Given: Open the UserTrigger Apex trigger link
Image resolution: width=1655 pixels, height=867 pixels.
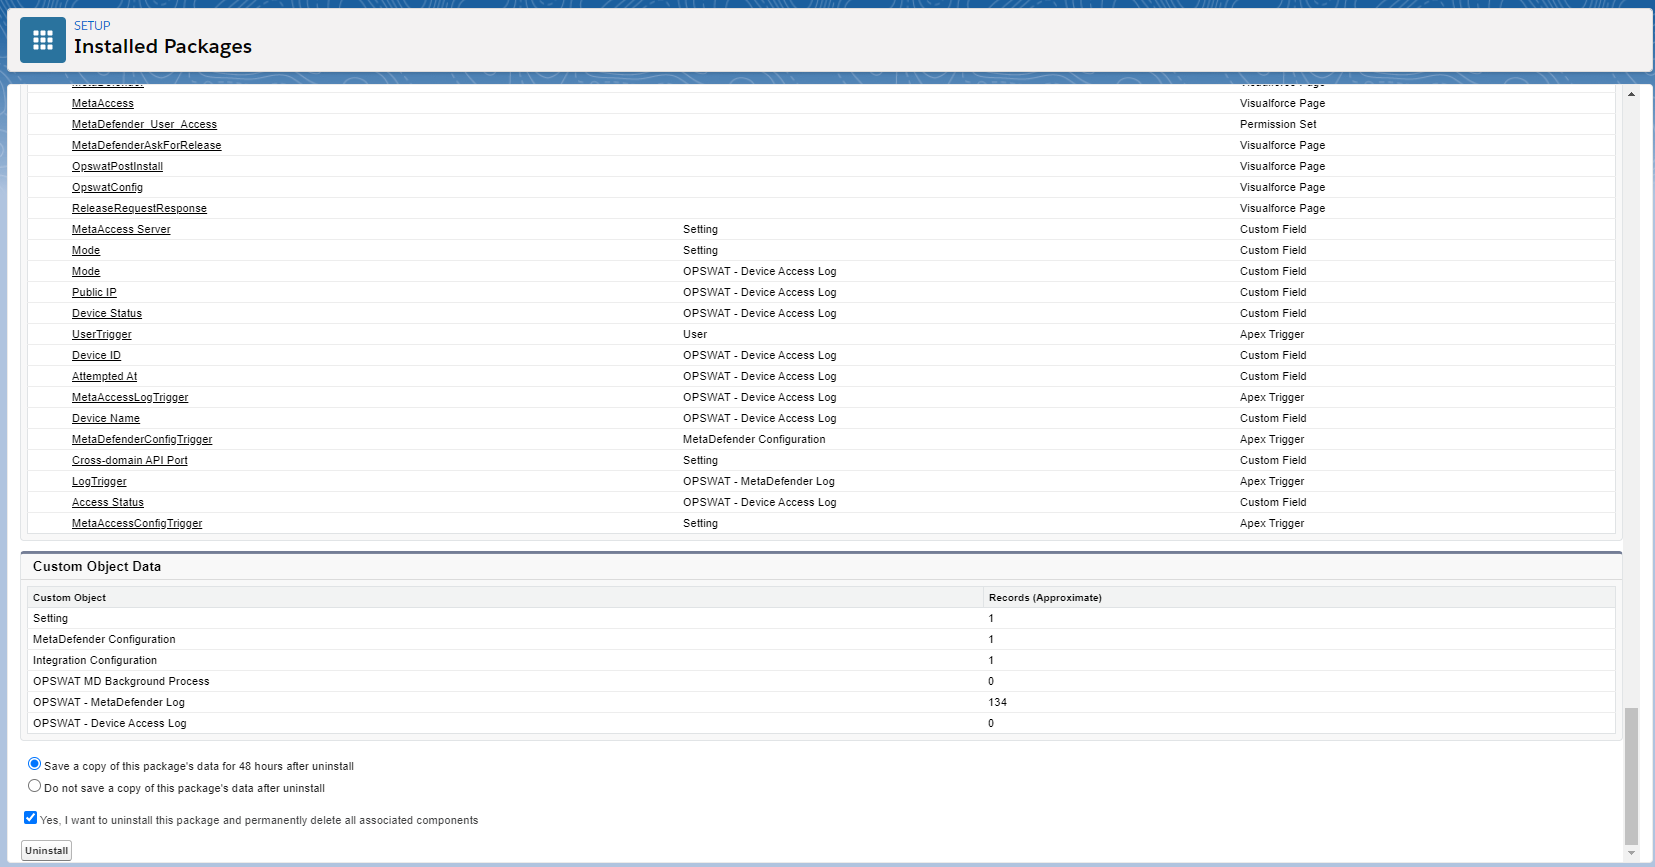Looking at the screenshot, I should tap(101, 335).
